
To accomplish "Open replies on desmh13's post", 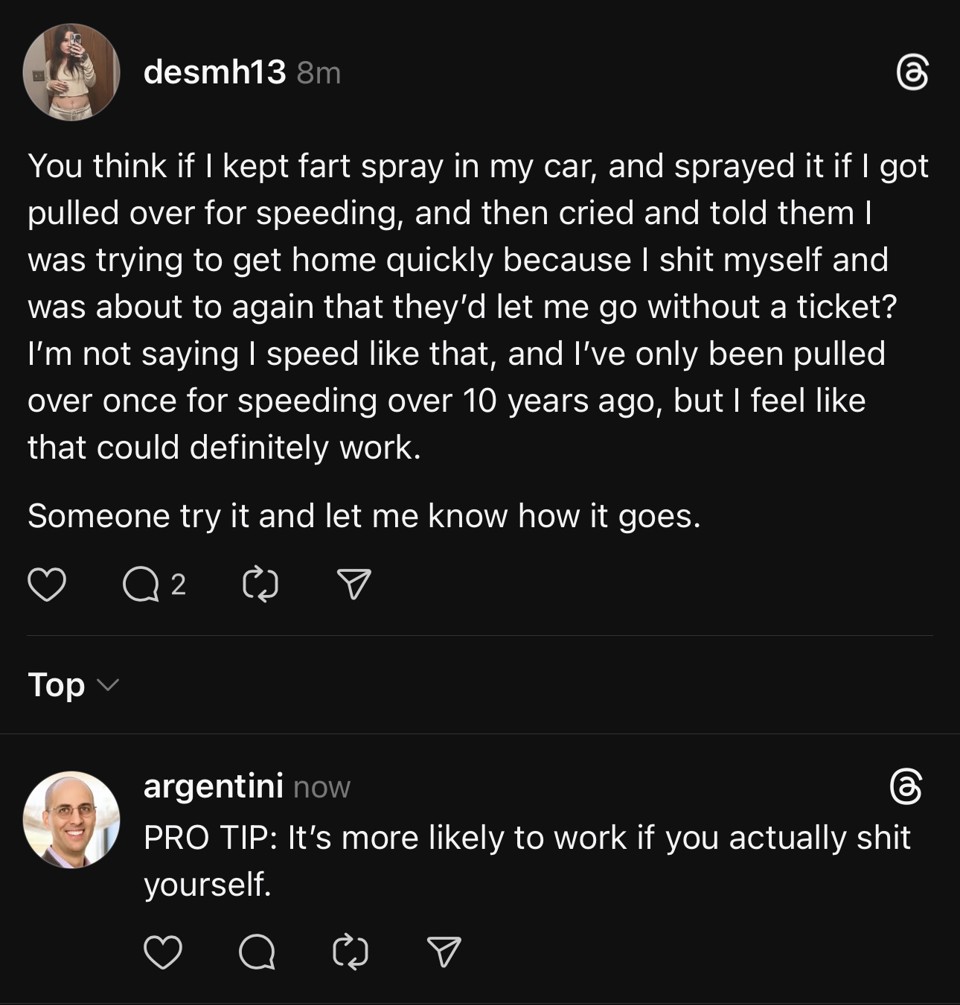I will (x=140, y=584).
